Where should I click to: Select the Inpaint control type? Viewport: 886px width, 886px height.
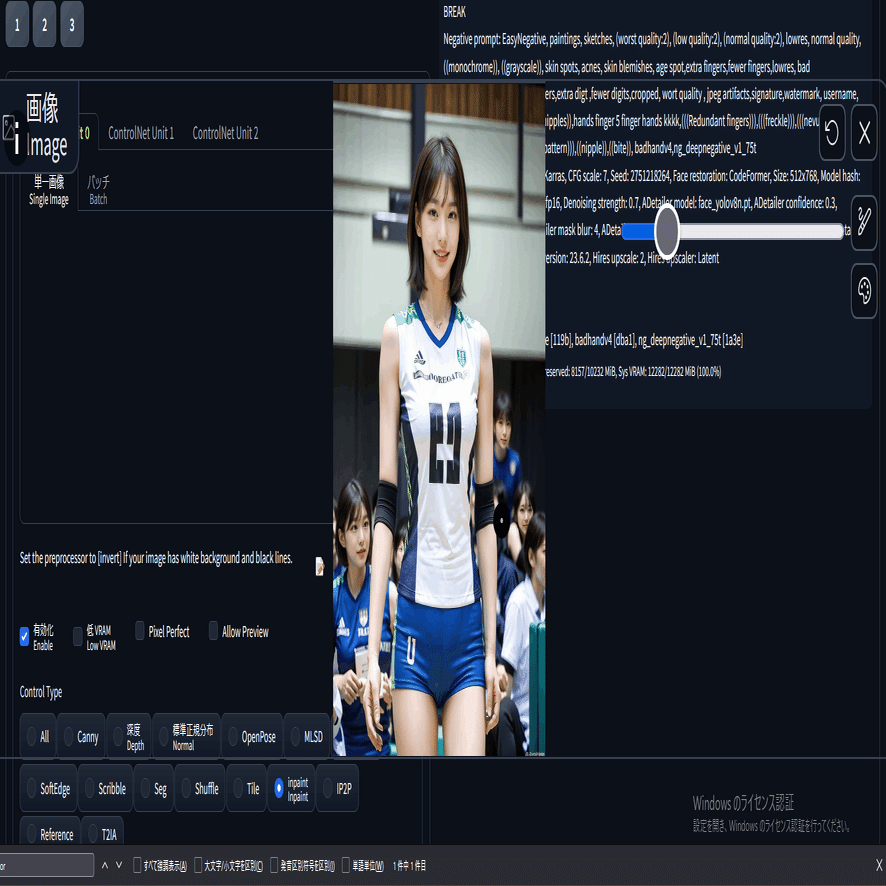coord(291,788)
